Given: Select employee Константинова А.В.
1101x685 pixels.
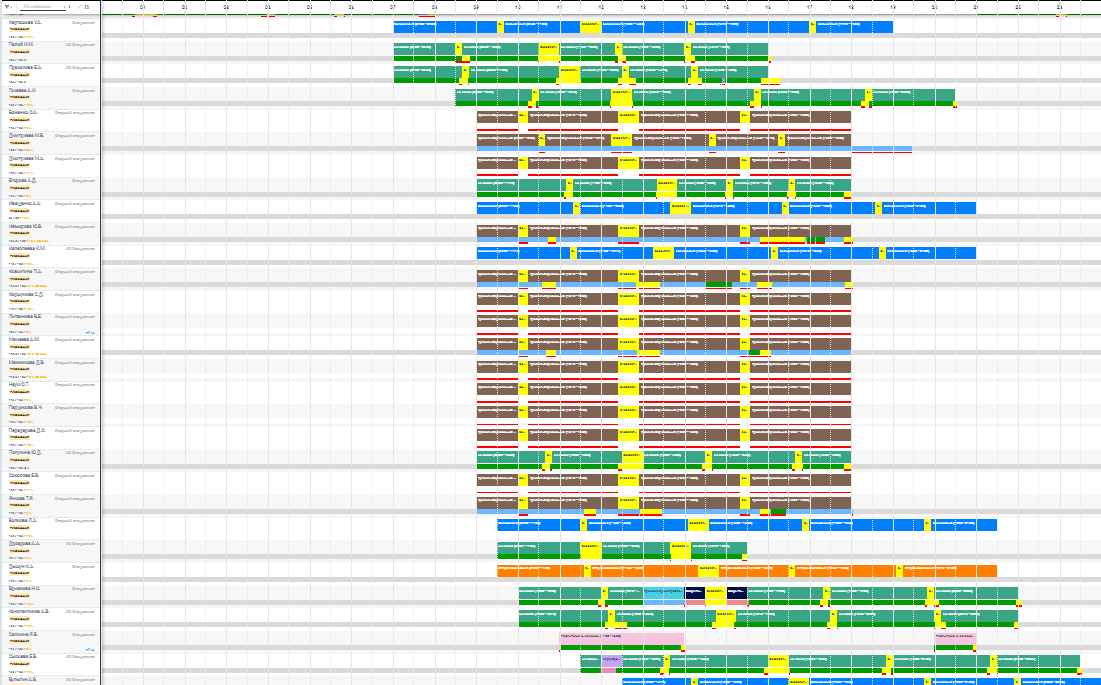Looking at the screenshot, I should click(29, 611).
